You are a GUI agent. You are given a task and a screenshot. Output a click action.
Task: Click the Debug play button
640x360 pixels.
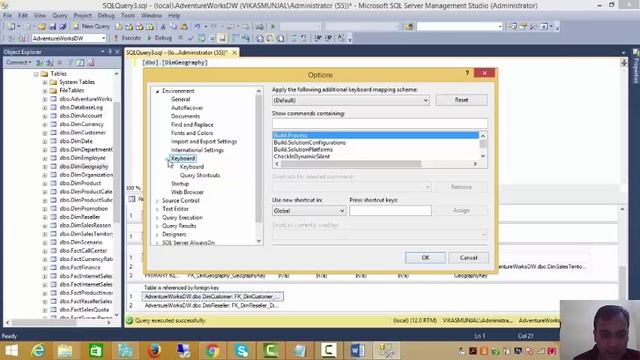[x=160, y=38]
